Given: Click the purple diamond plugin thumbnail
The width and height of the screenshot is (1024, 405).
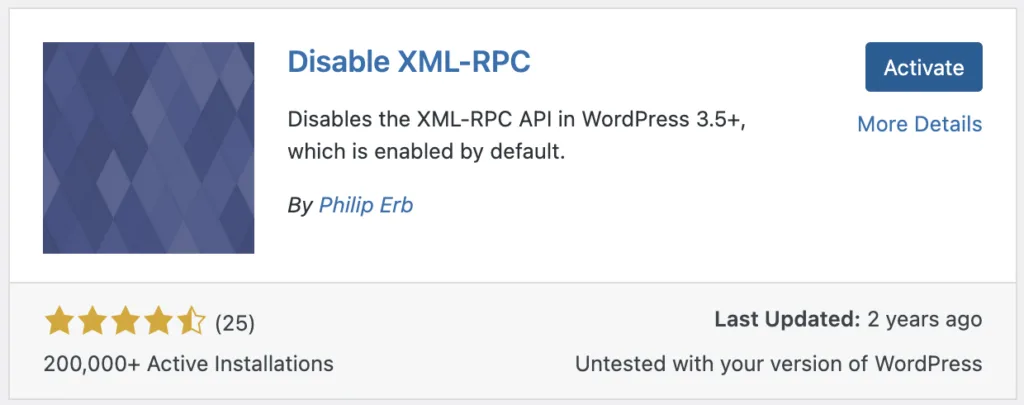Looking at the screenshot, I should 148,148.
